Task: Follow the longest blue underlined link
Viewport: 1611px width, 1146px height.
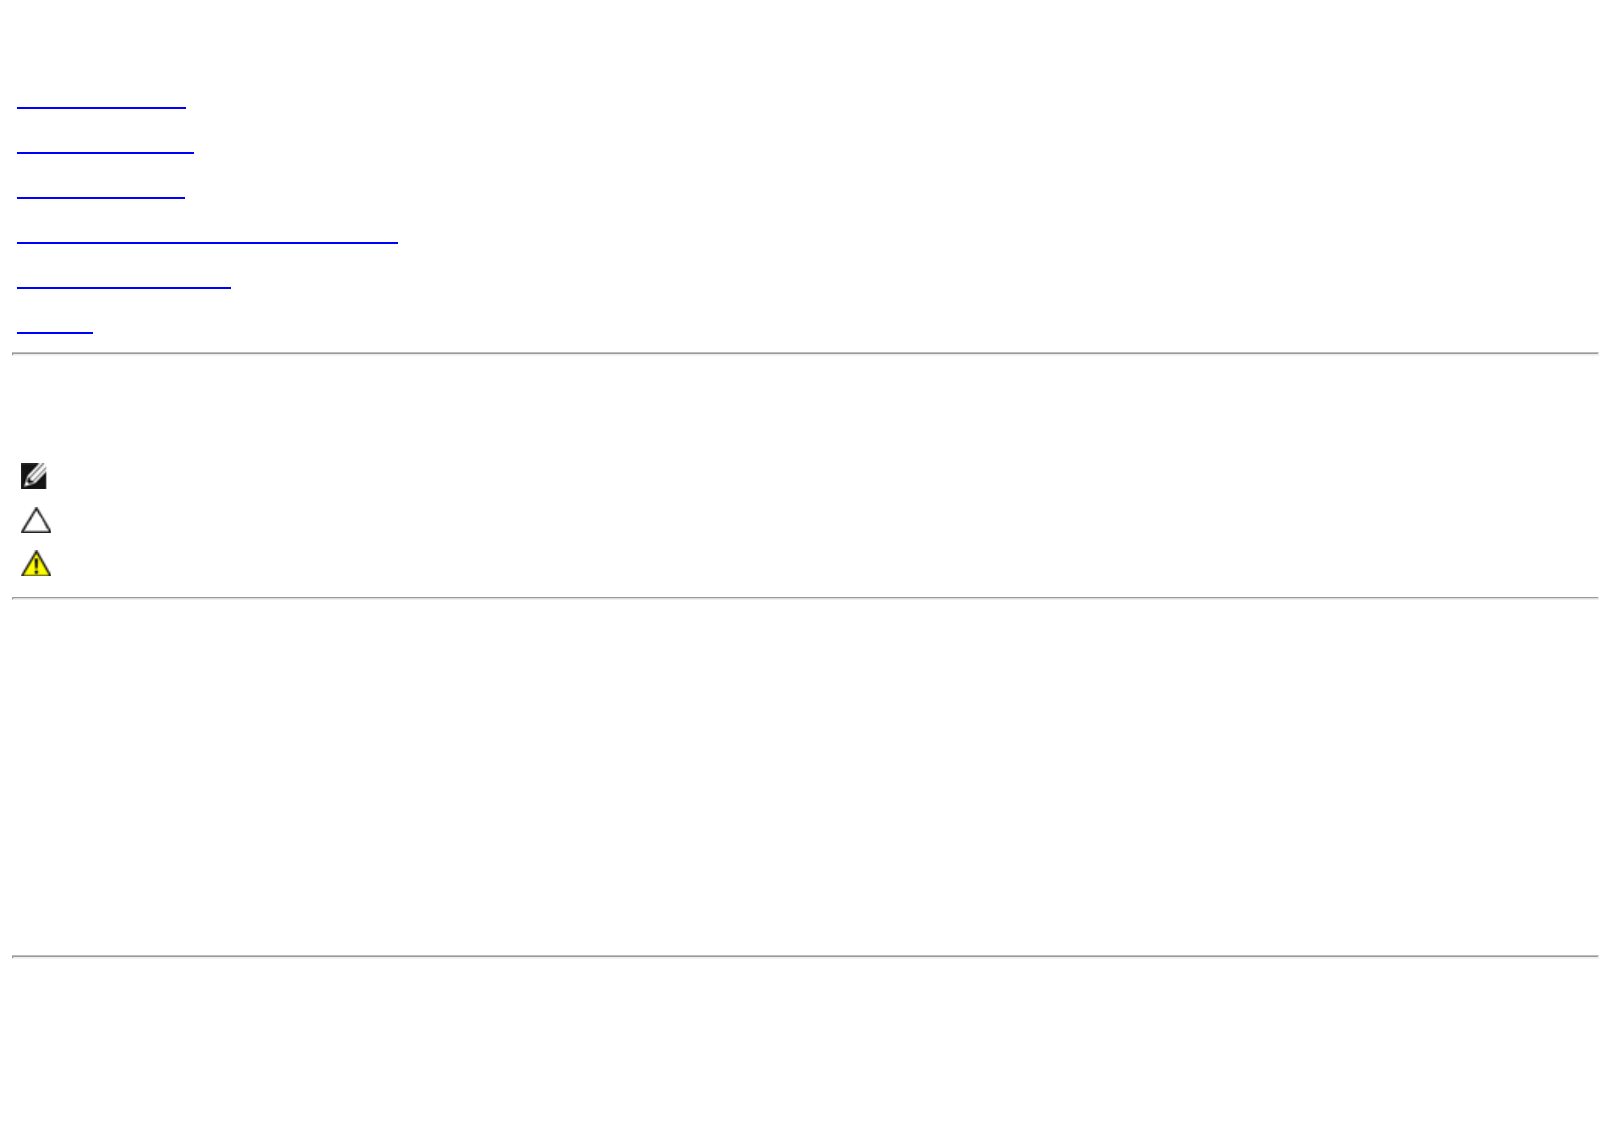Action: pos(207,237)
